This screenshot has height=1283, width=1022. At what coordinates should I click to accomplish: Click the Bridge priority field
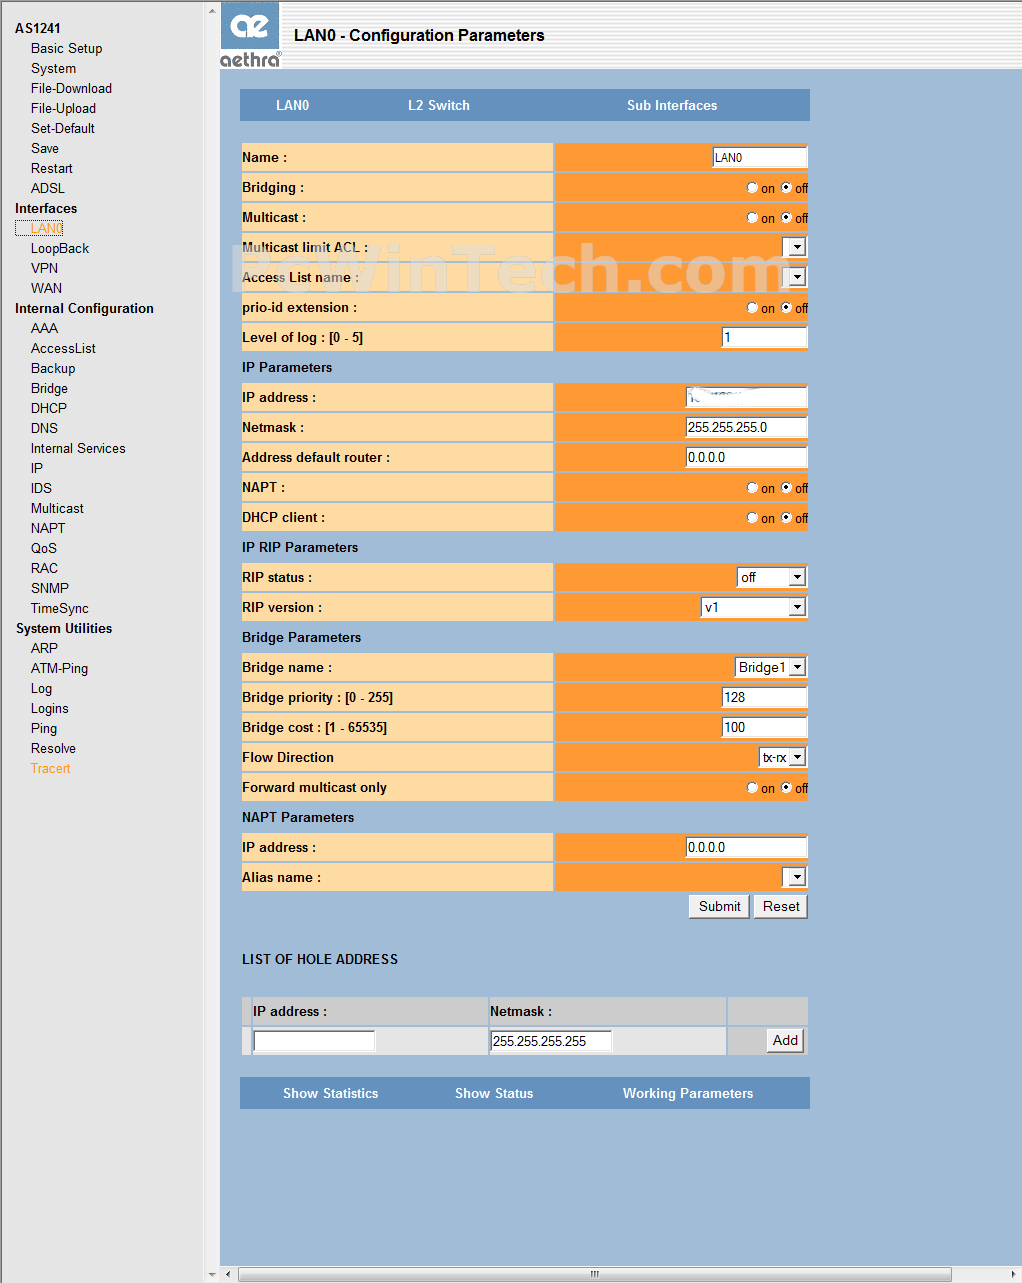coord(764,697)
